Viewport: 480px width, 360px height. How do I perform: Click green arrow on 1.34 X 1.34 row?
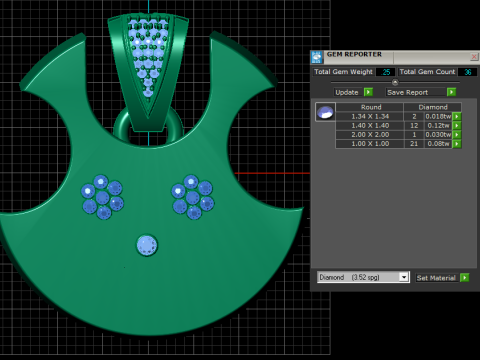(457, 116)
